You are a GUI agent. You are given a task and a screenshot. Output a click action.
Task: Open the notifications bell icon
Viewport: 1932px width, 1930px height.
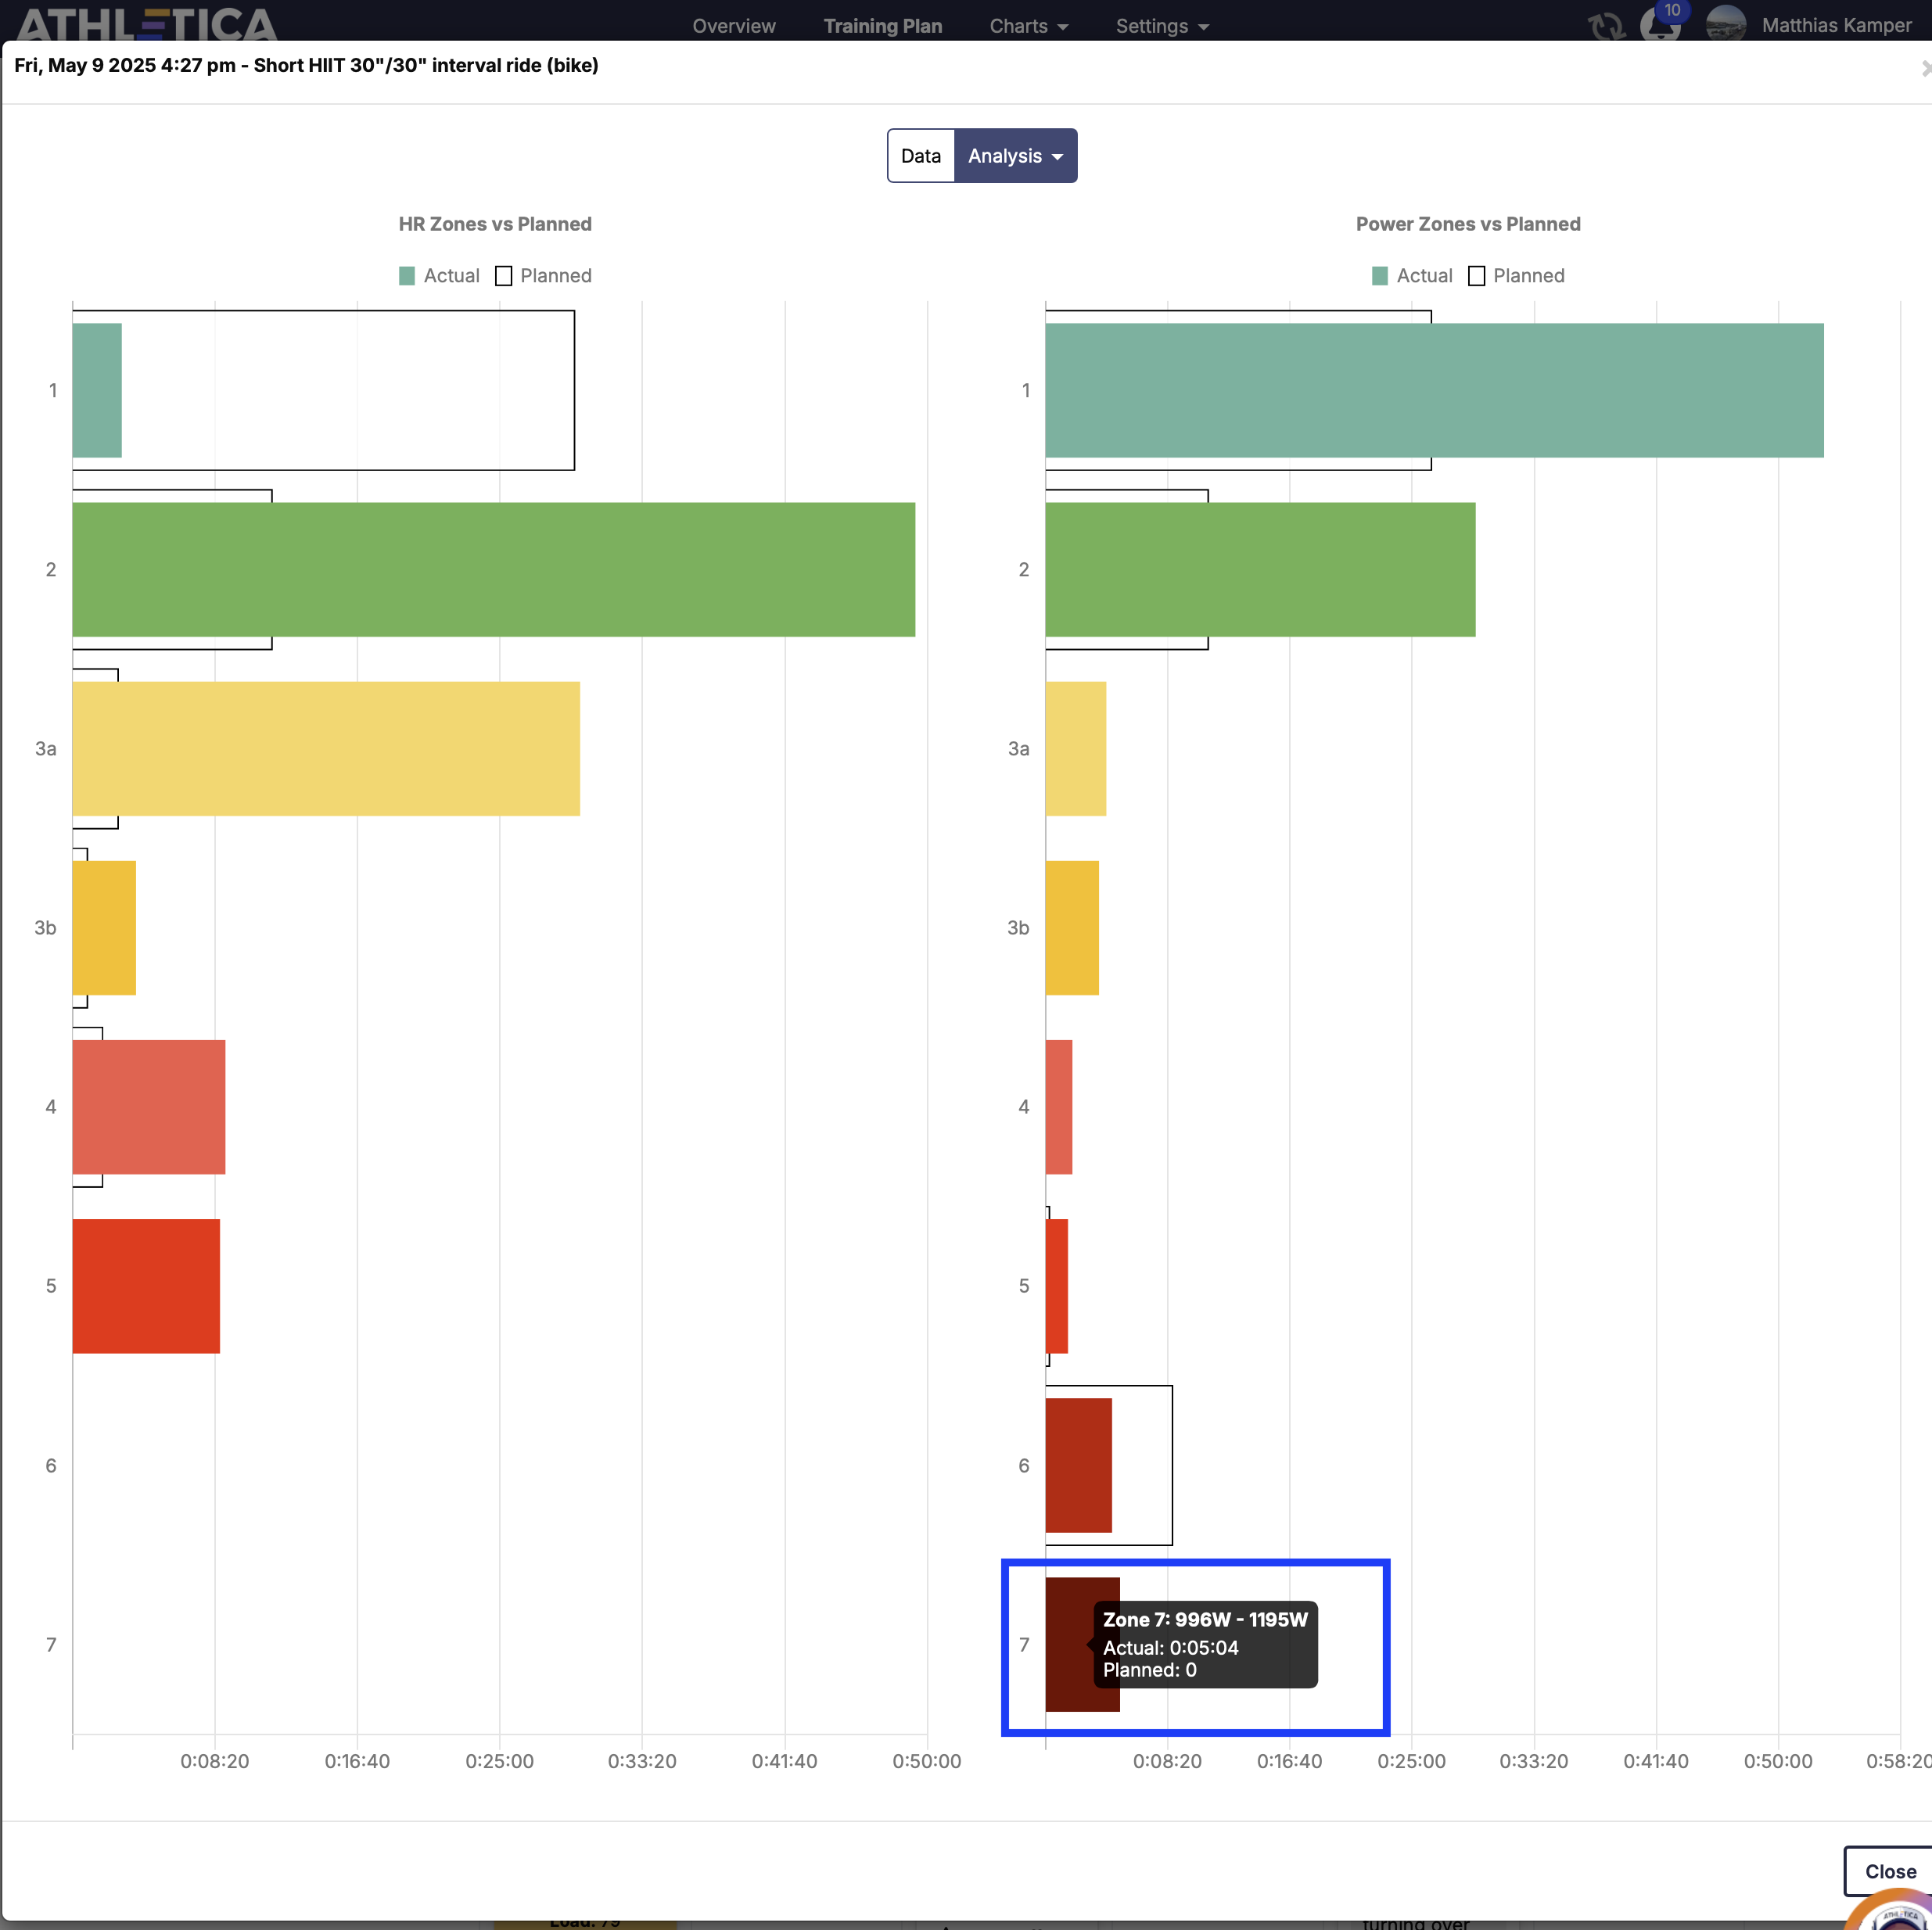[1659, 29]
